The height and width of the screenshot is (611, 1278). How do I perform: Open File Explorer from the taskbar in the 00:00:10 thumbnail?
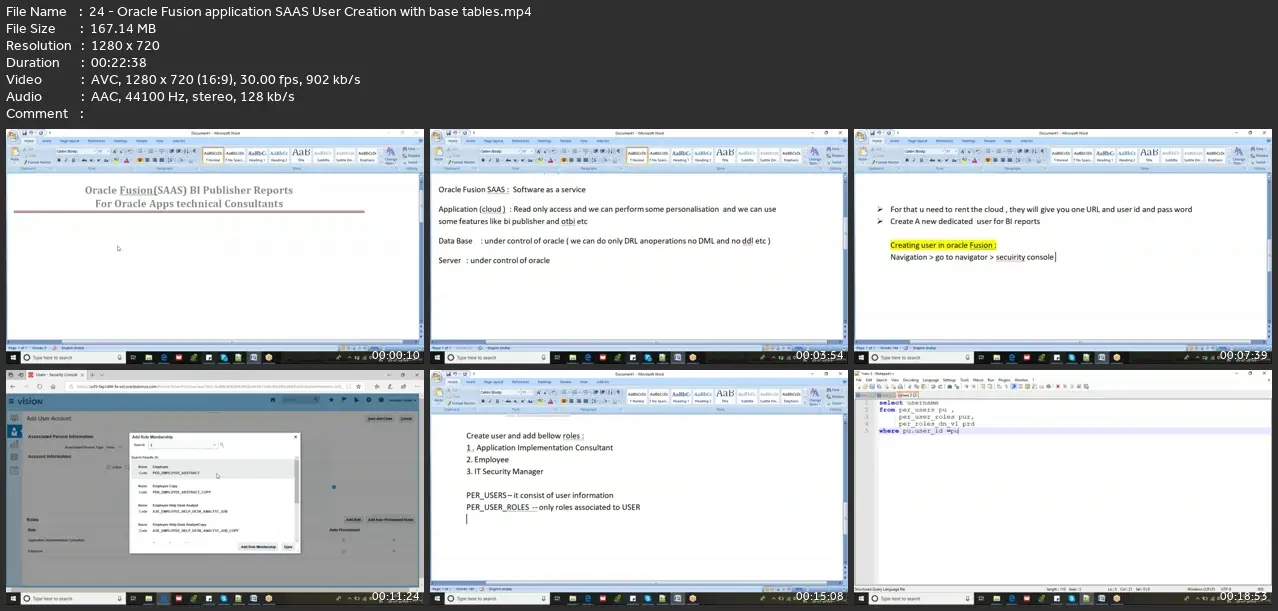tap(148, 357)
